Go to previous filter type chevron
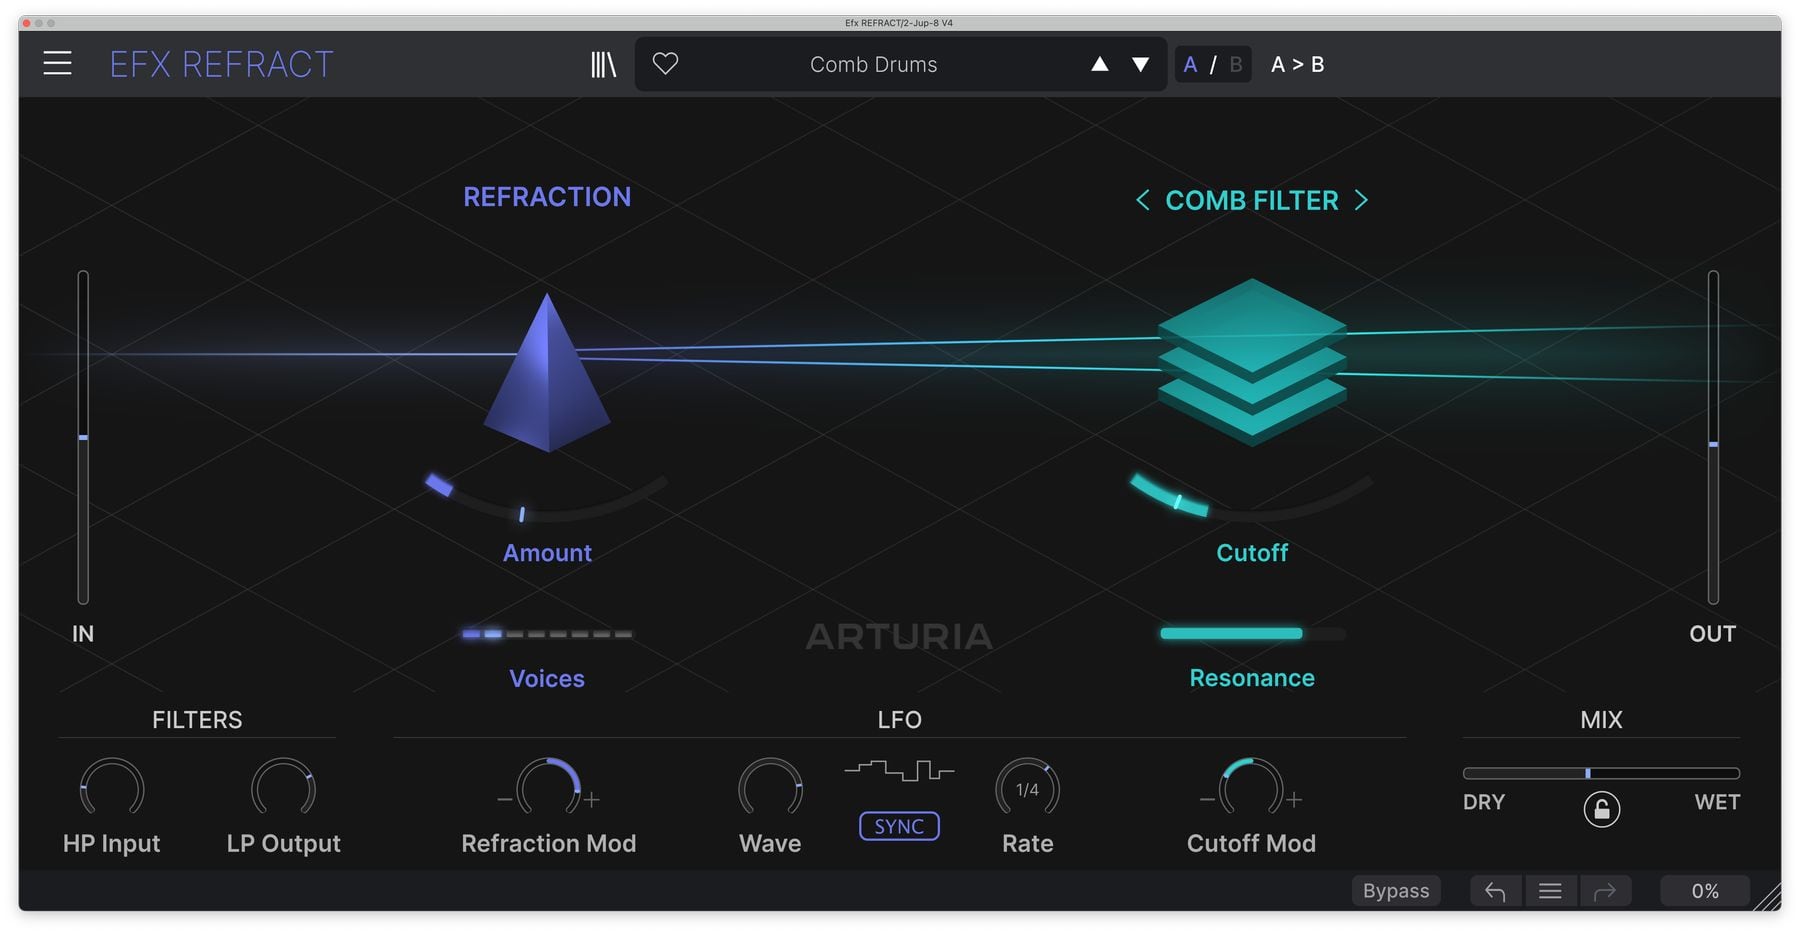 point(1142,200)
